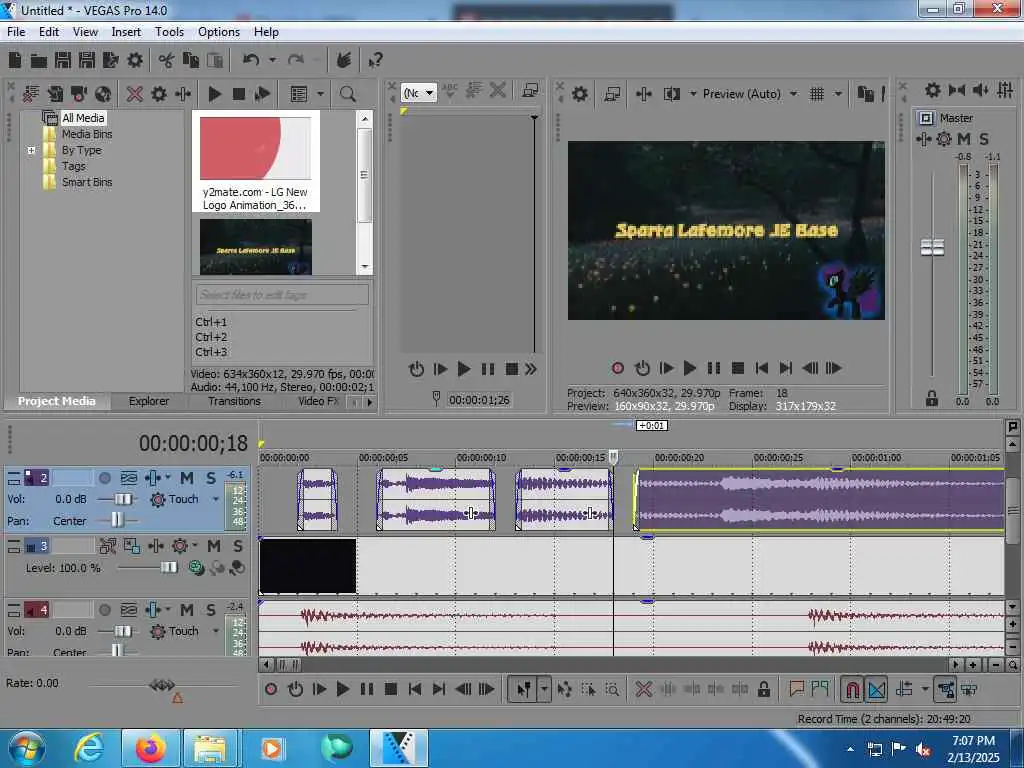The width and height of the screenshot is (1024, 768).
Task: Click Copy snapshot to clipboard icon in preview
Action: tap(865, 94)
